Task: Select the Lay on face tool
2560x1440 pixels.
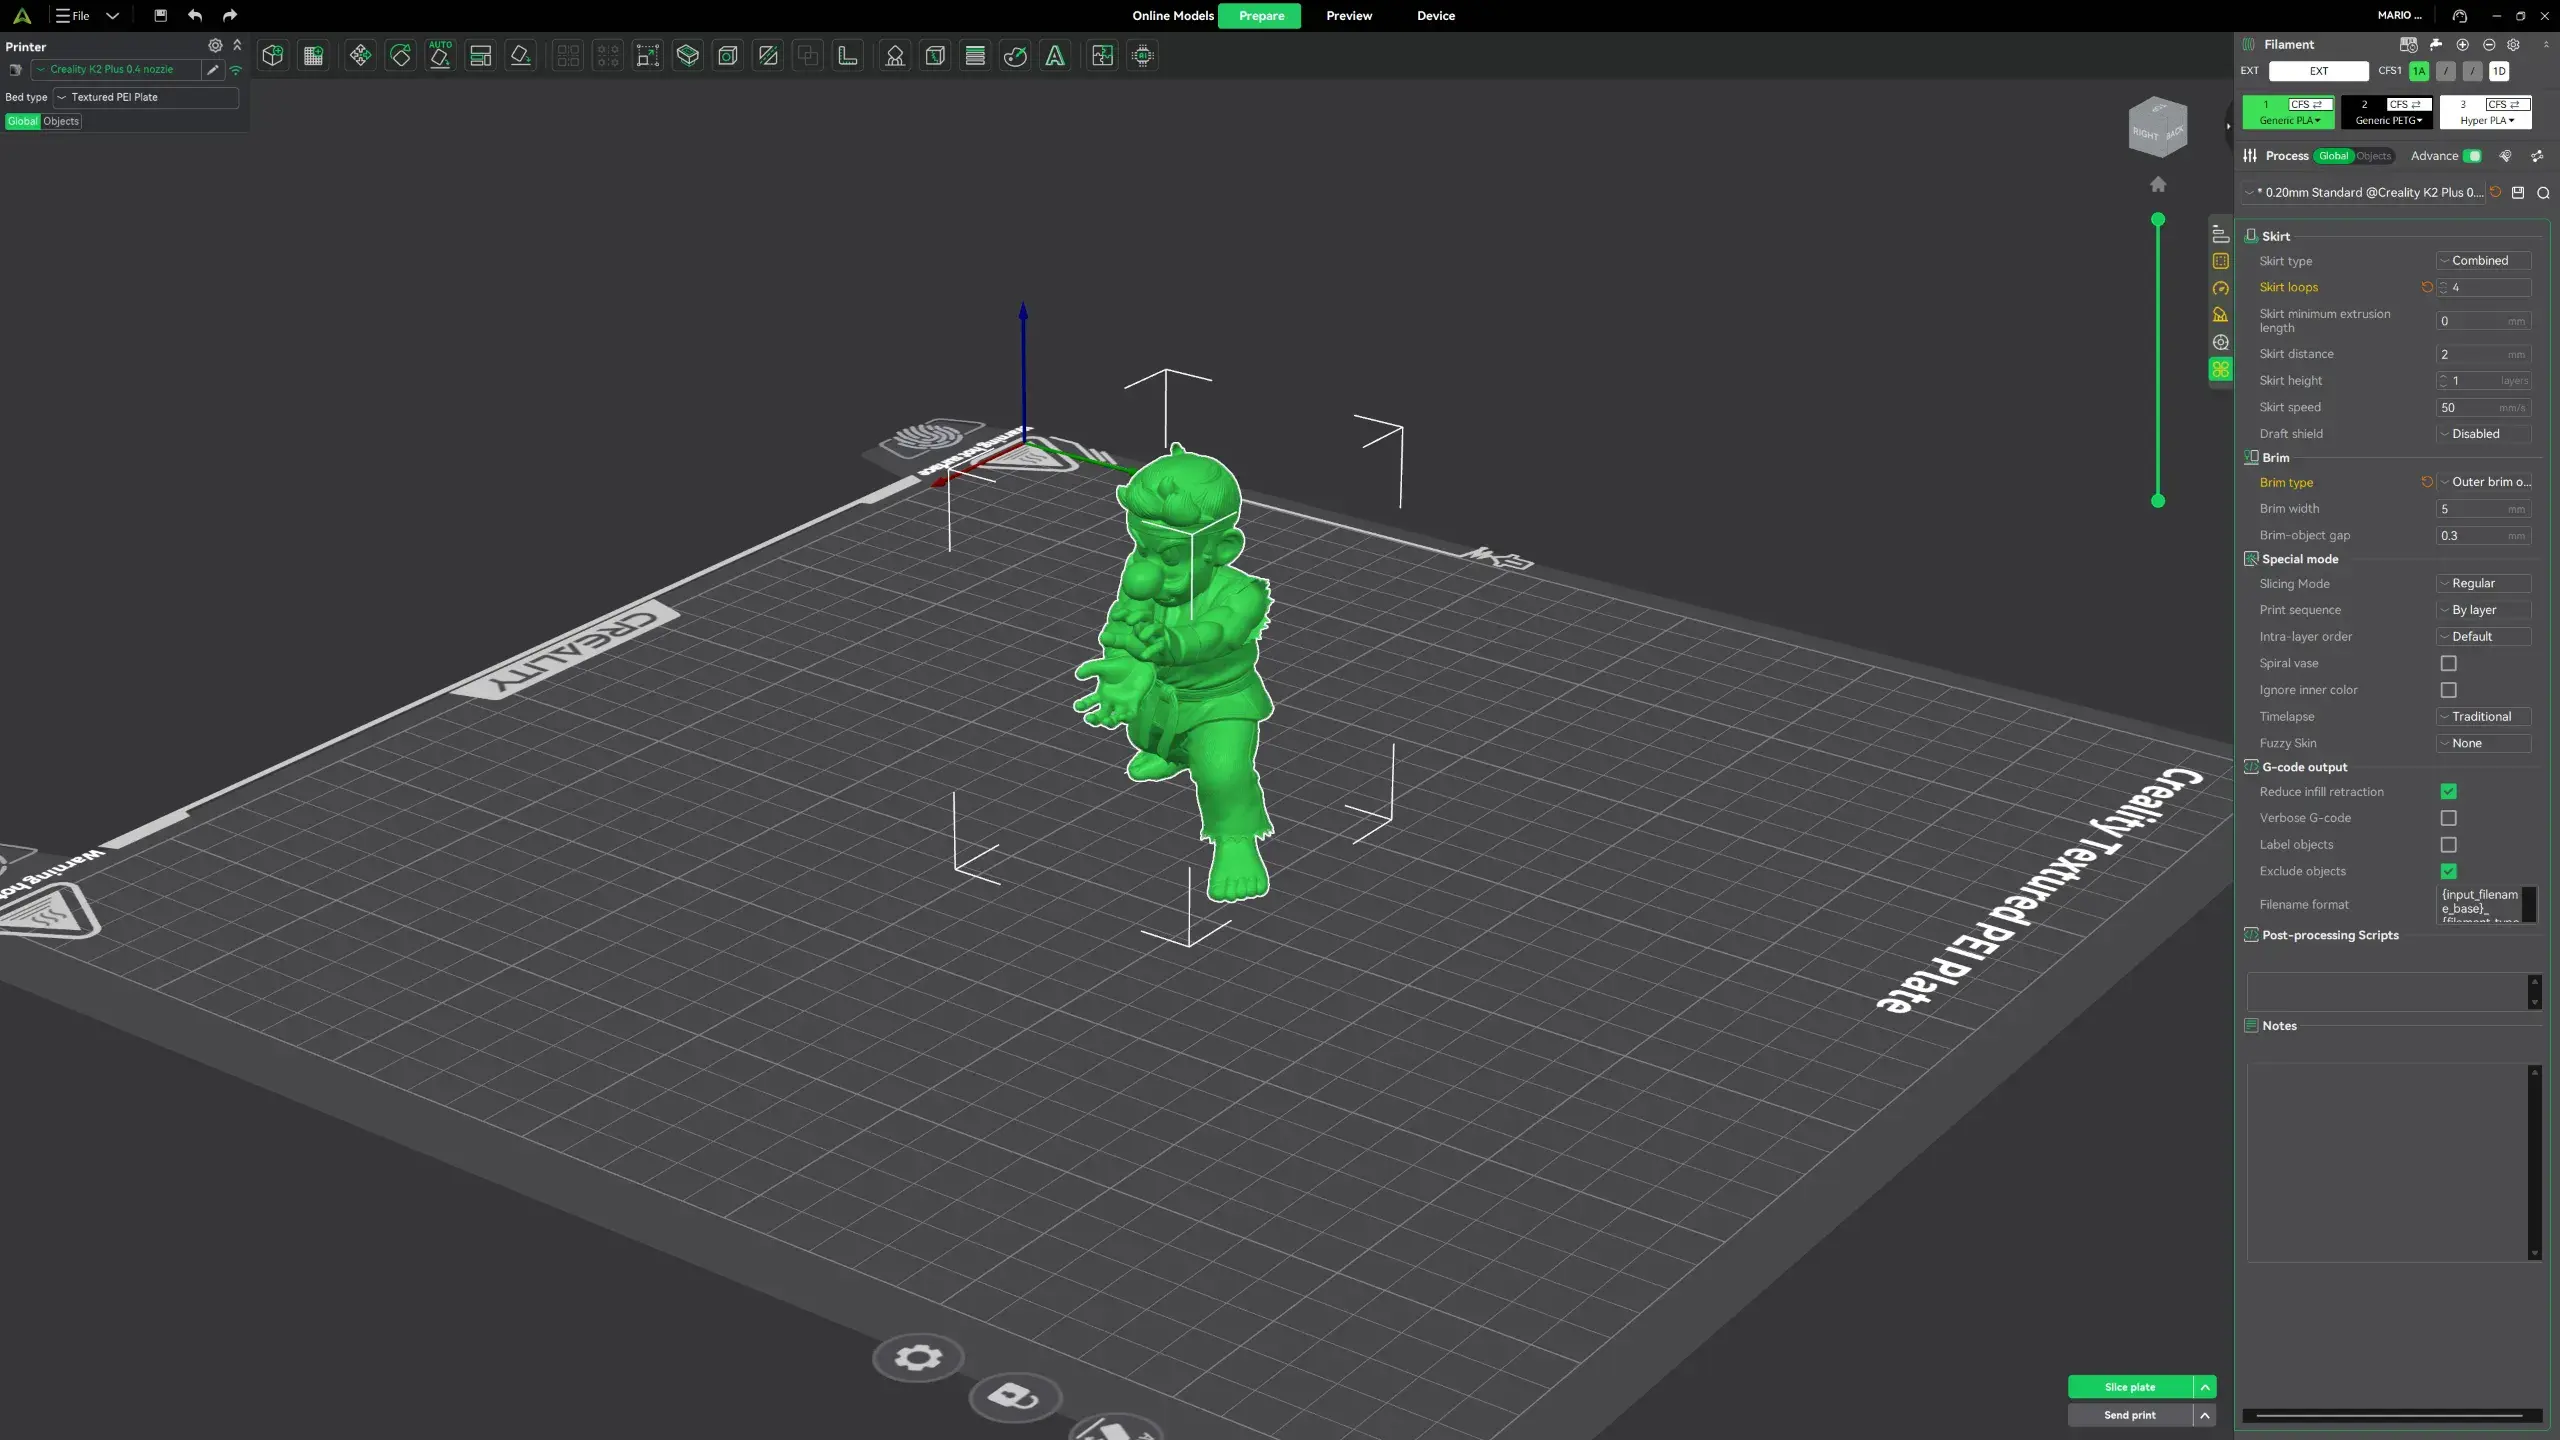Action: (520, 56)
